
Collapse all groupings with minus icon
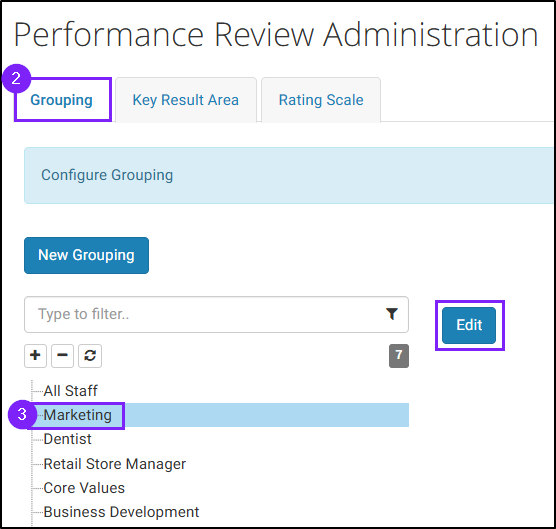pyautogui.click(x=62, y=355)
